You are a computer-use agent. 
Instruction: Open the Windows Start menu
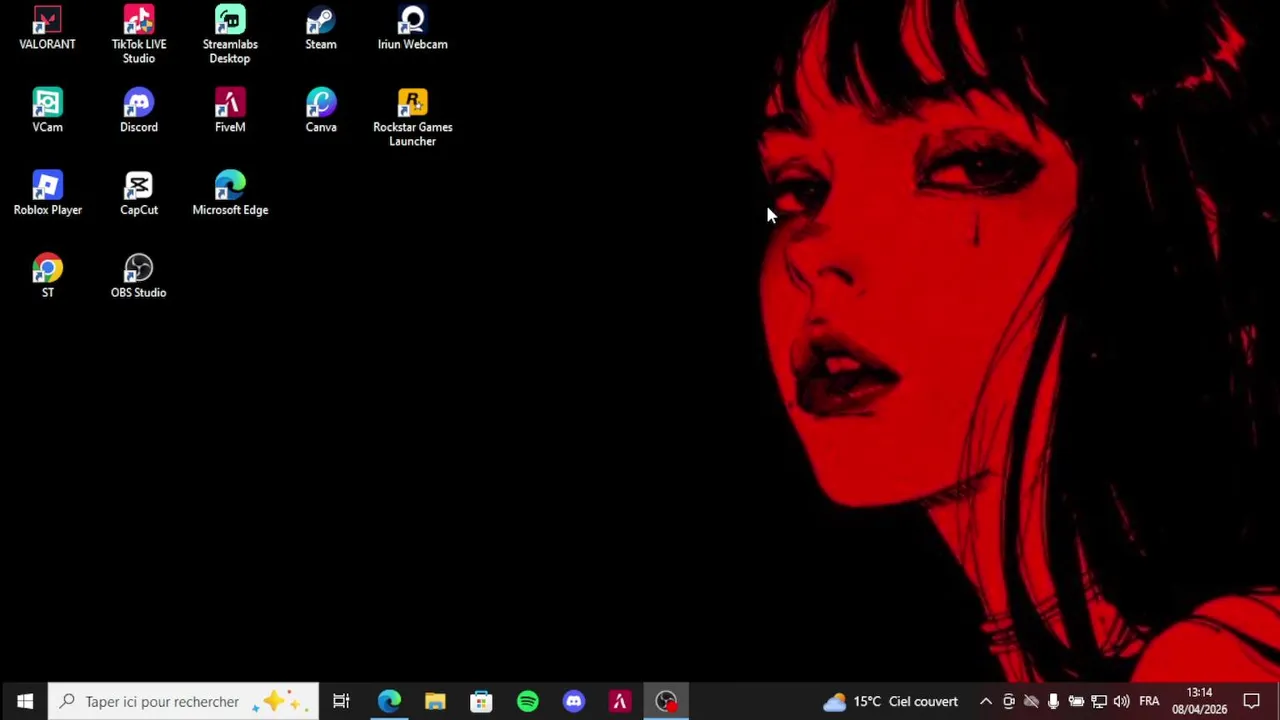25,701
